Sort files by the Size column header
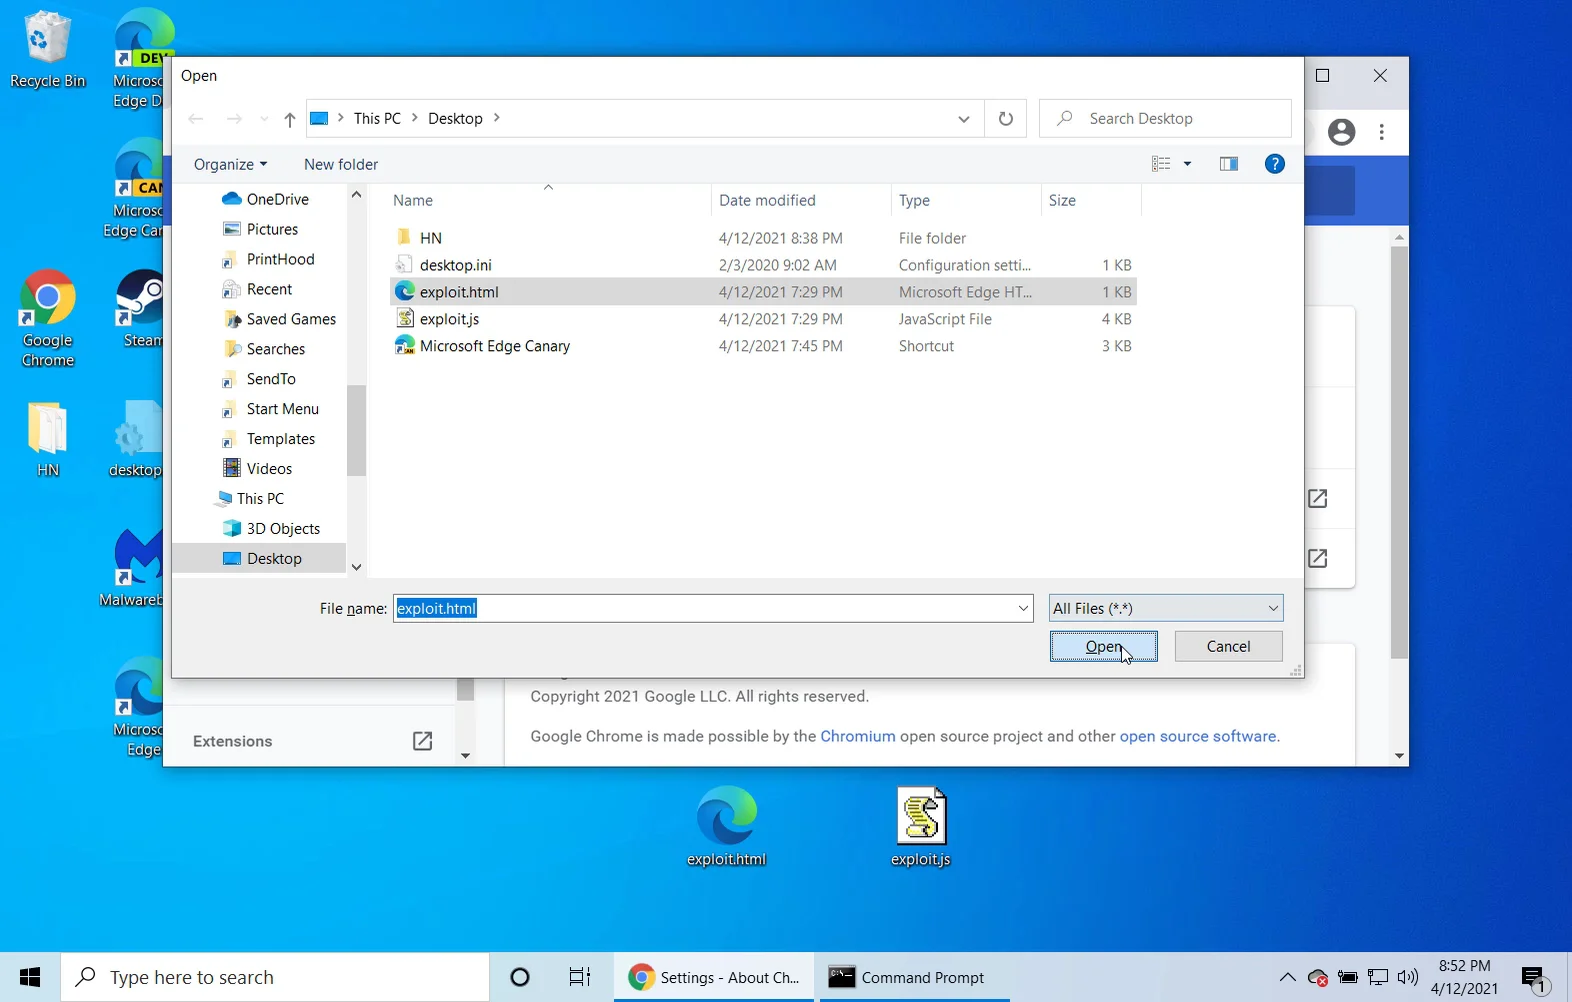The height and width of the screenshot is (1002, 1572). [x=1090, y=200]
